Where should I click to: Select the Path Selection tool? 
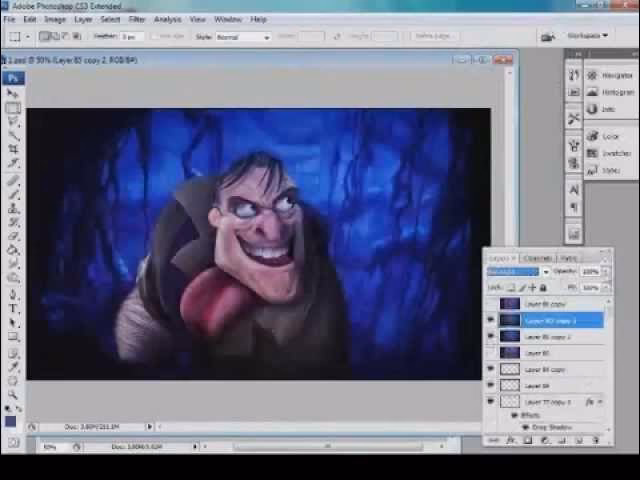point(13,322)
